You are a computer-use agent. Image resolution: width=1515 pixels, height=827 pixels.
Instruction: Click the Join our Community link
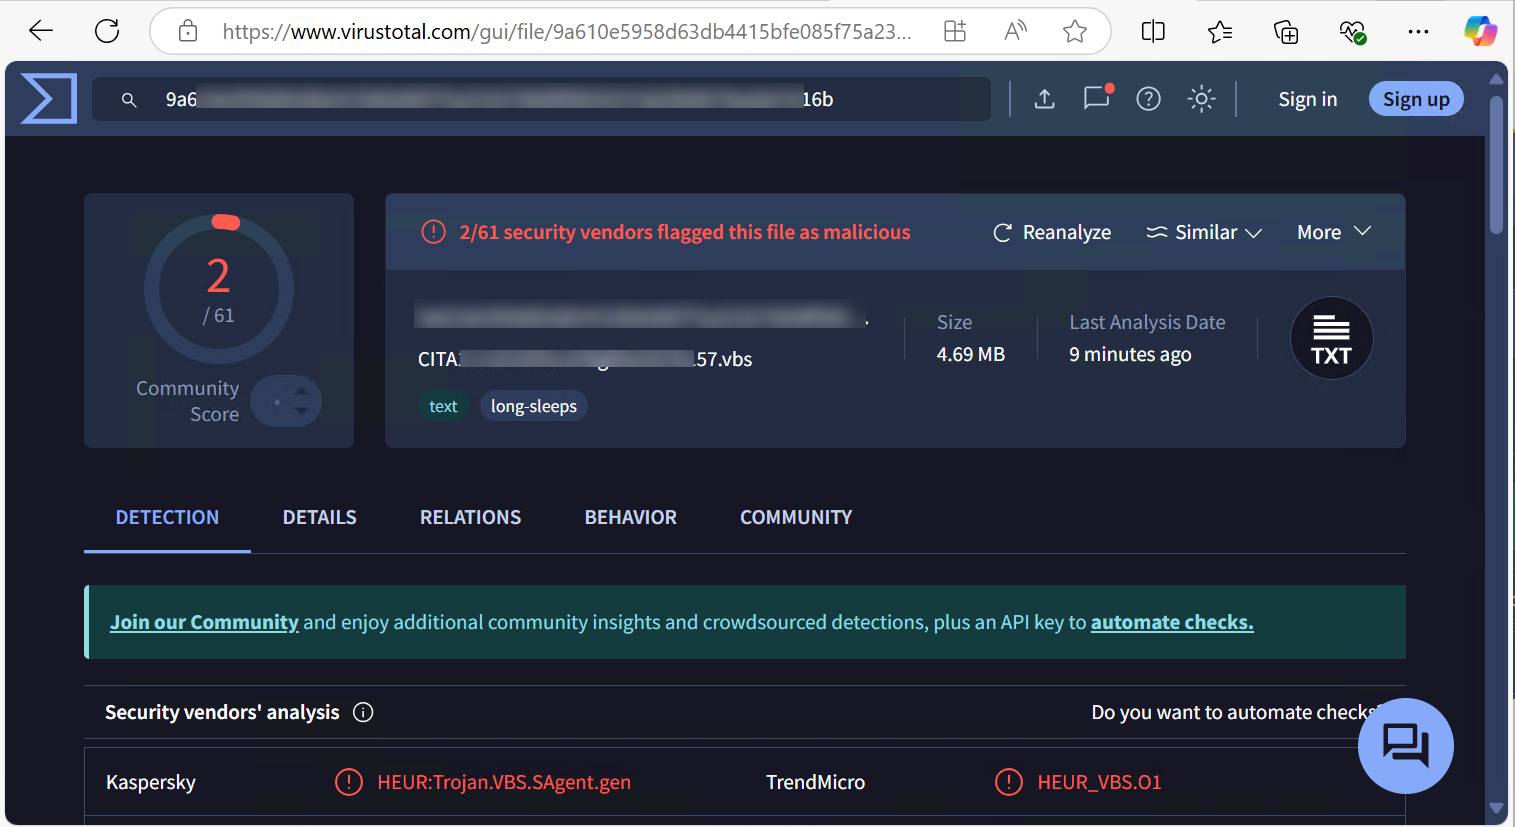pos(204,622)
